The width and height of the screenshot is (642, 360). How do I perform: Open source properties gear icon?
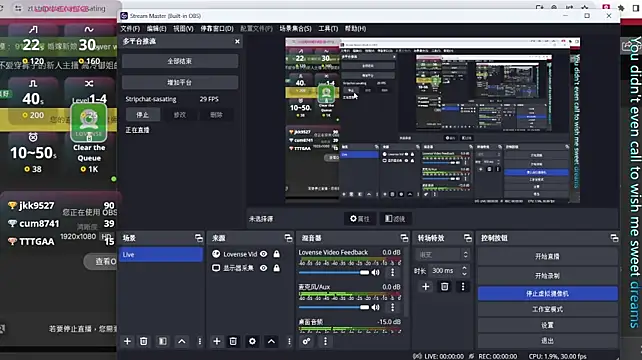coord(252,341)
